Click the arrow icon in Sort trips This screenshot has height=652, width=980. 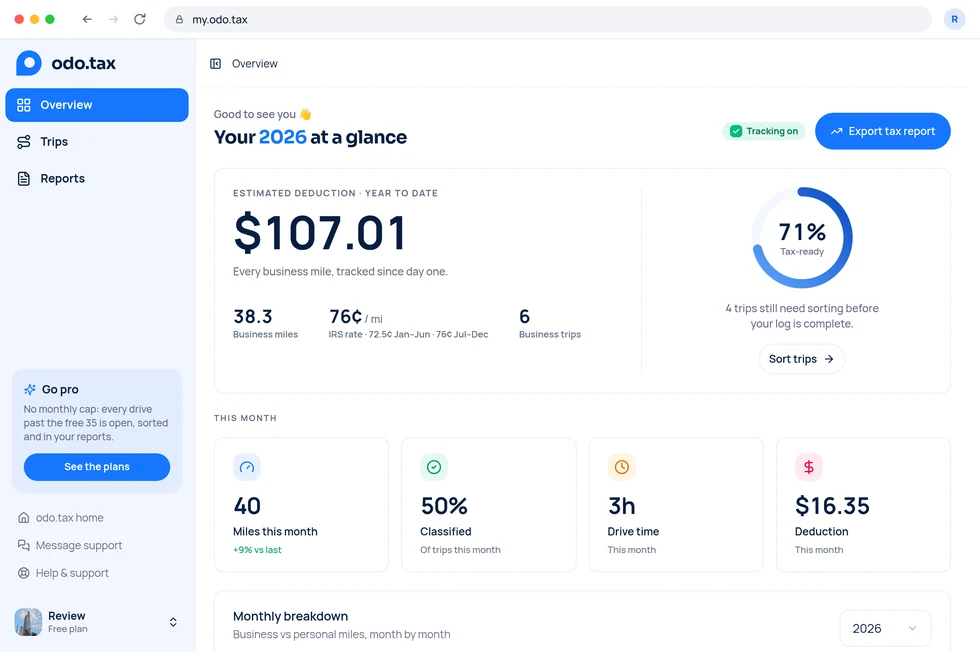pyautogui.click(x=829, y=359)
